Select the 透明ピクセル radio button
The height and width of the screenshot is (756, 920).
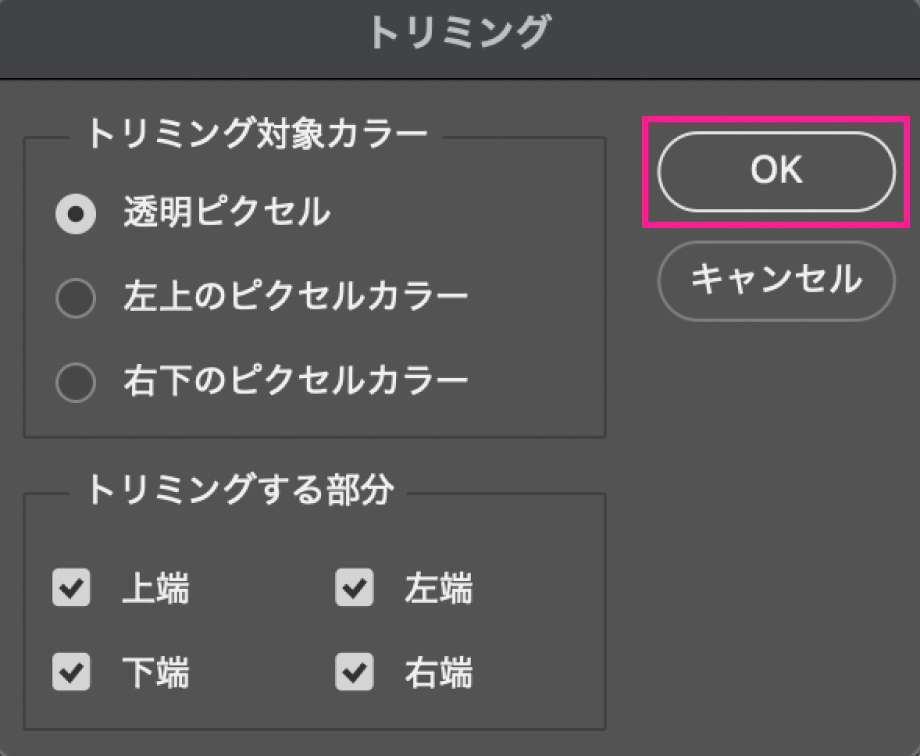(76, 214)
